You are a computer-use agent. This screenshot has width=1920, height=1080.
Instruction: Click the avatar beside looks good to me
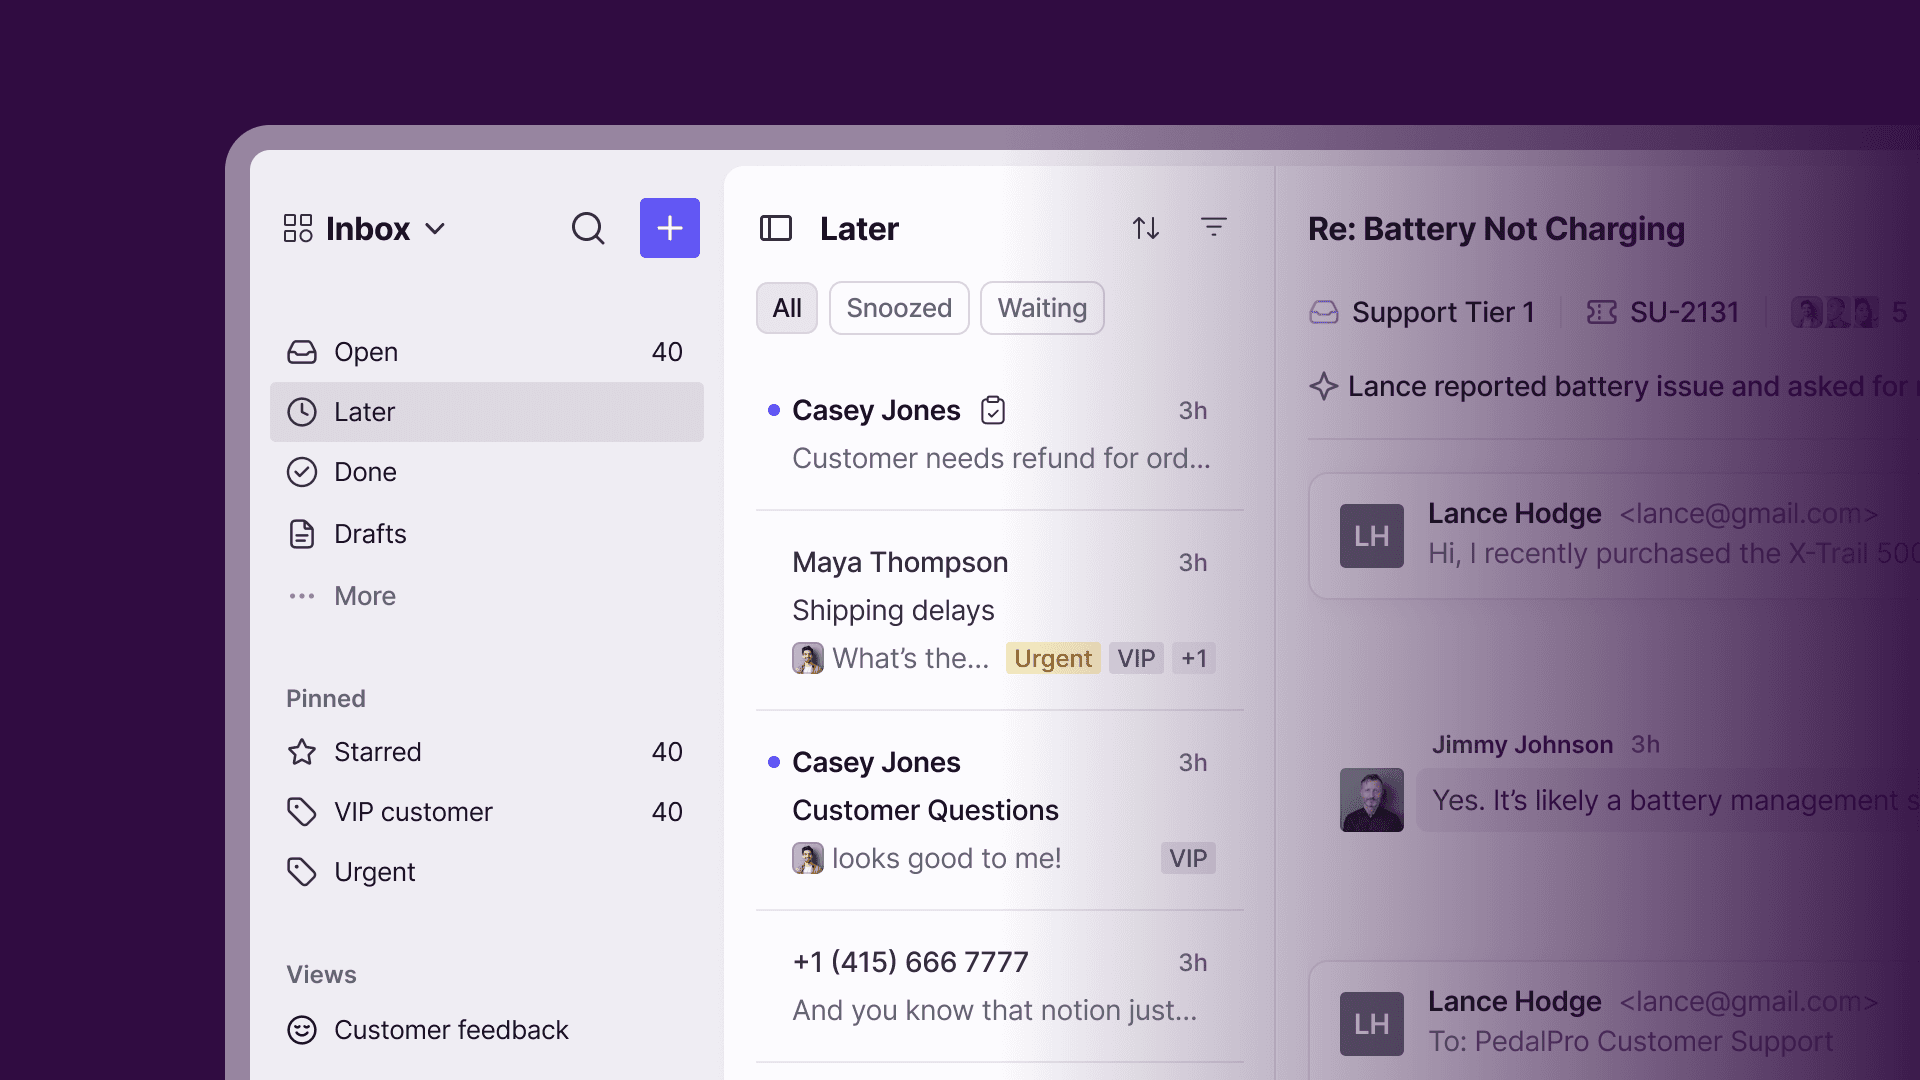coord(808,858)
